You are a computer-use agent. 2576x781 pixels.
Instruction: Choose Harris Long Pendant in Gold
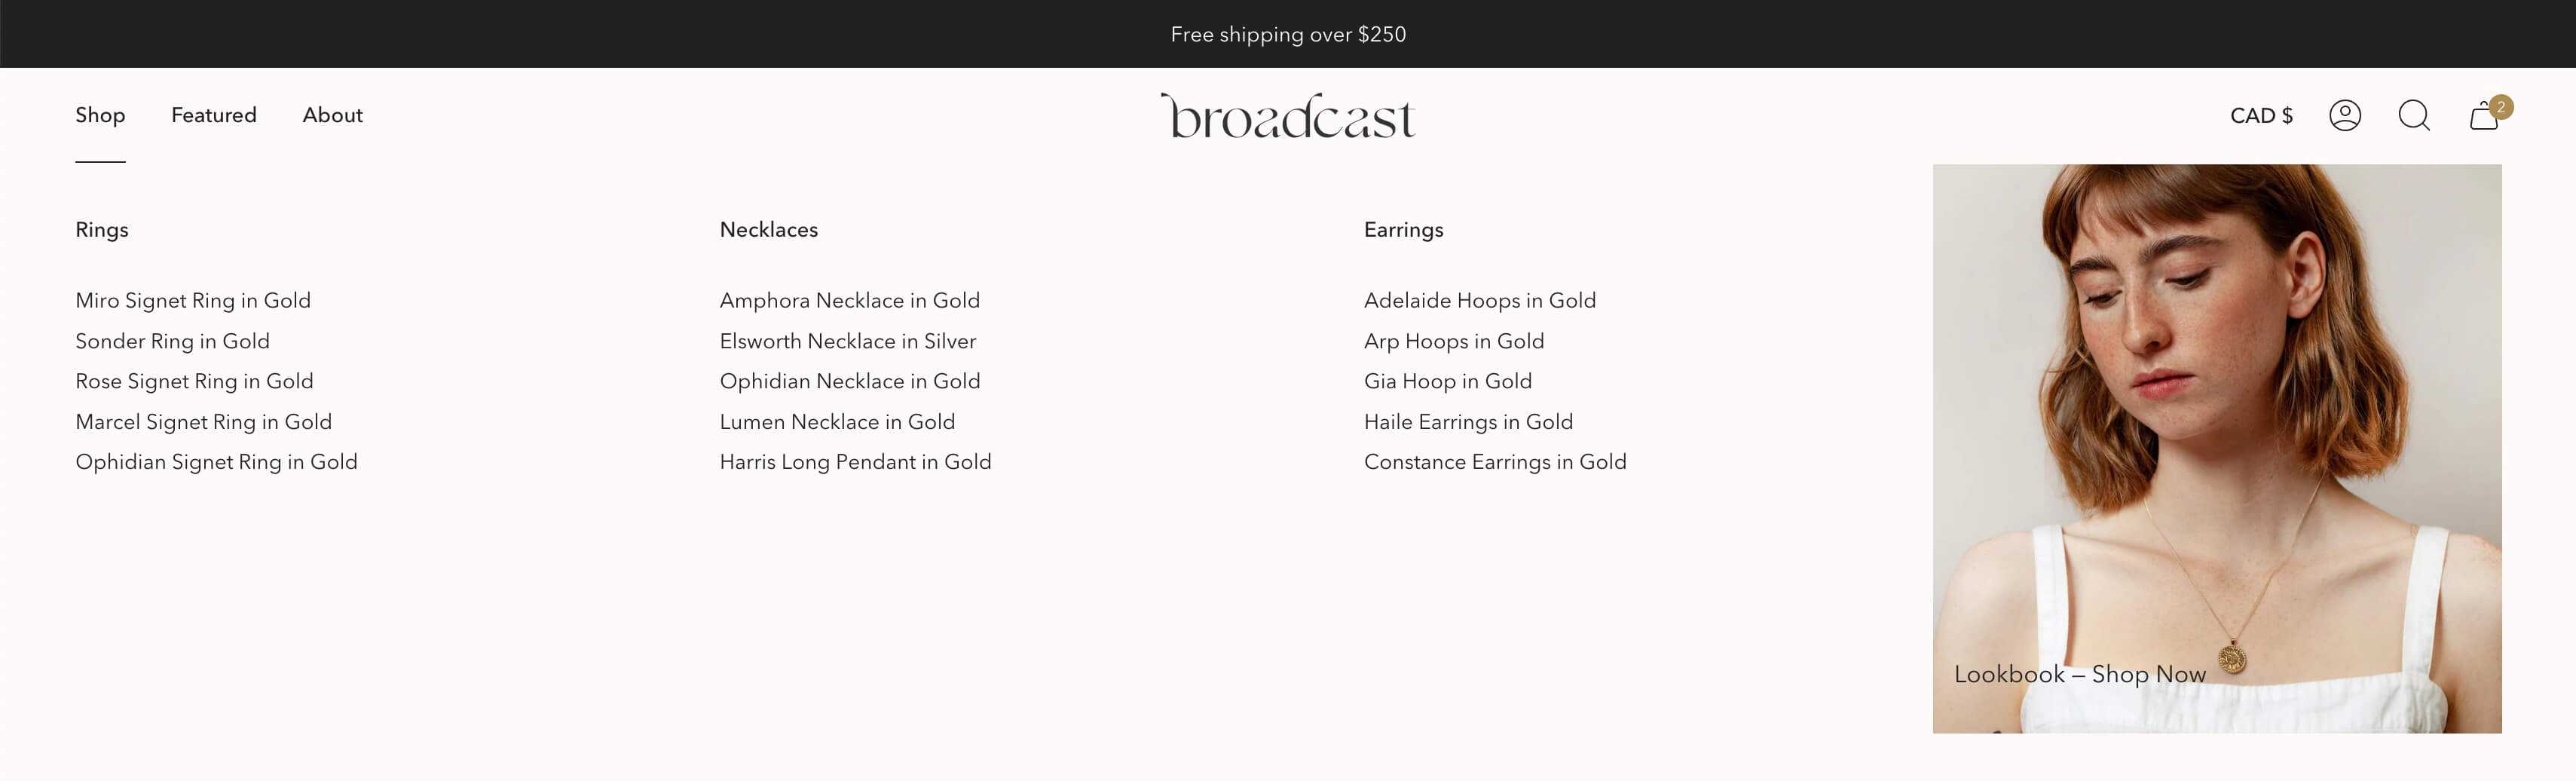pos(855,462)
